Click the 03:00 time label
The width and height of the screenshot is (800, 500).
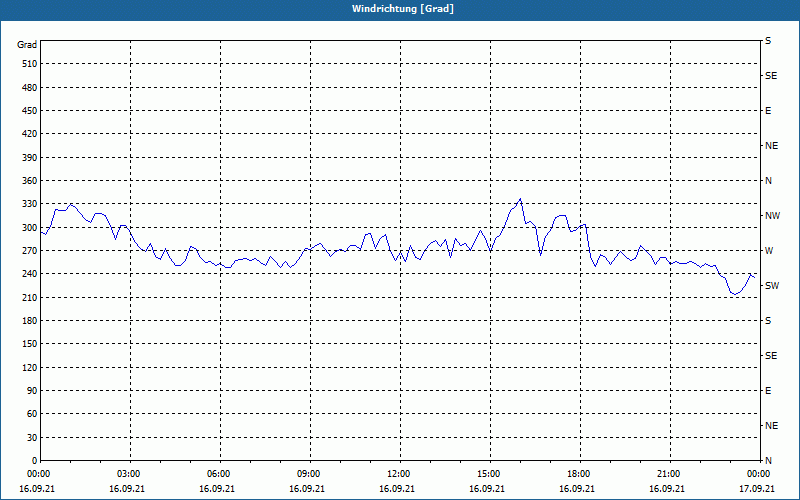129,474
